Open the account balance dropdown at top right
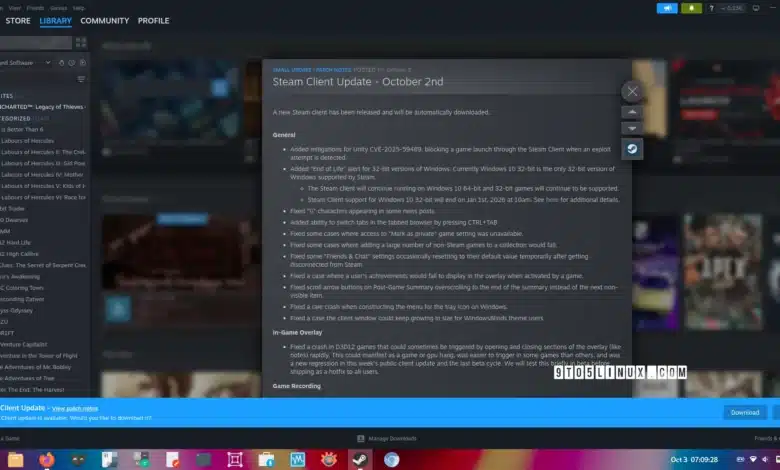 tap(731, 8)
